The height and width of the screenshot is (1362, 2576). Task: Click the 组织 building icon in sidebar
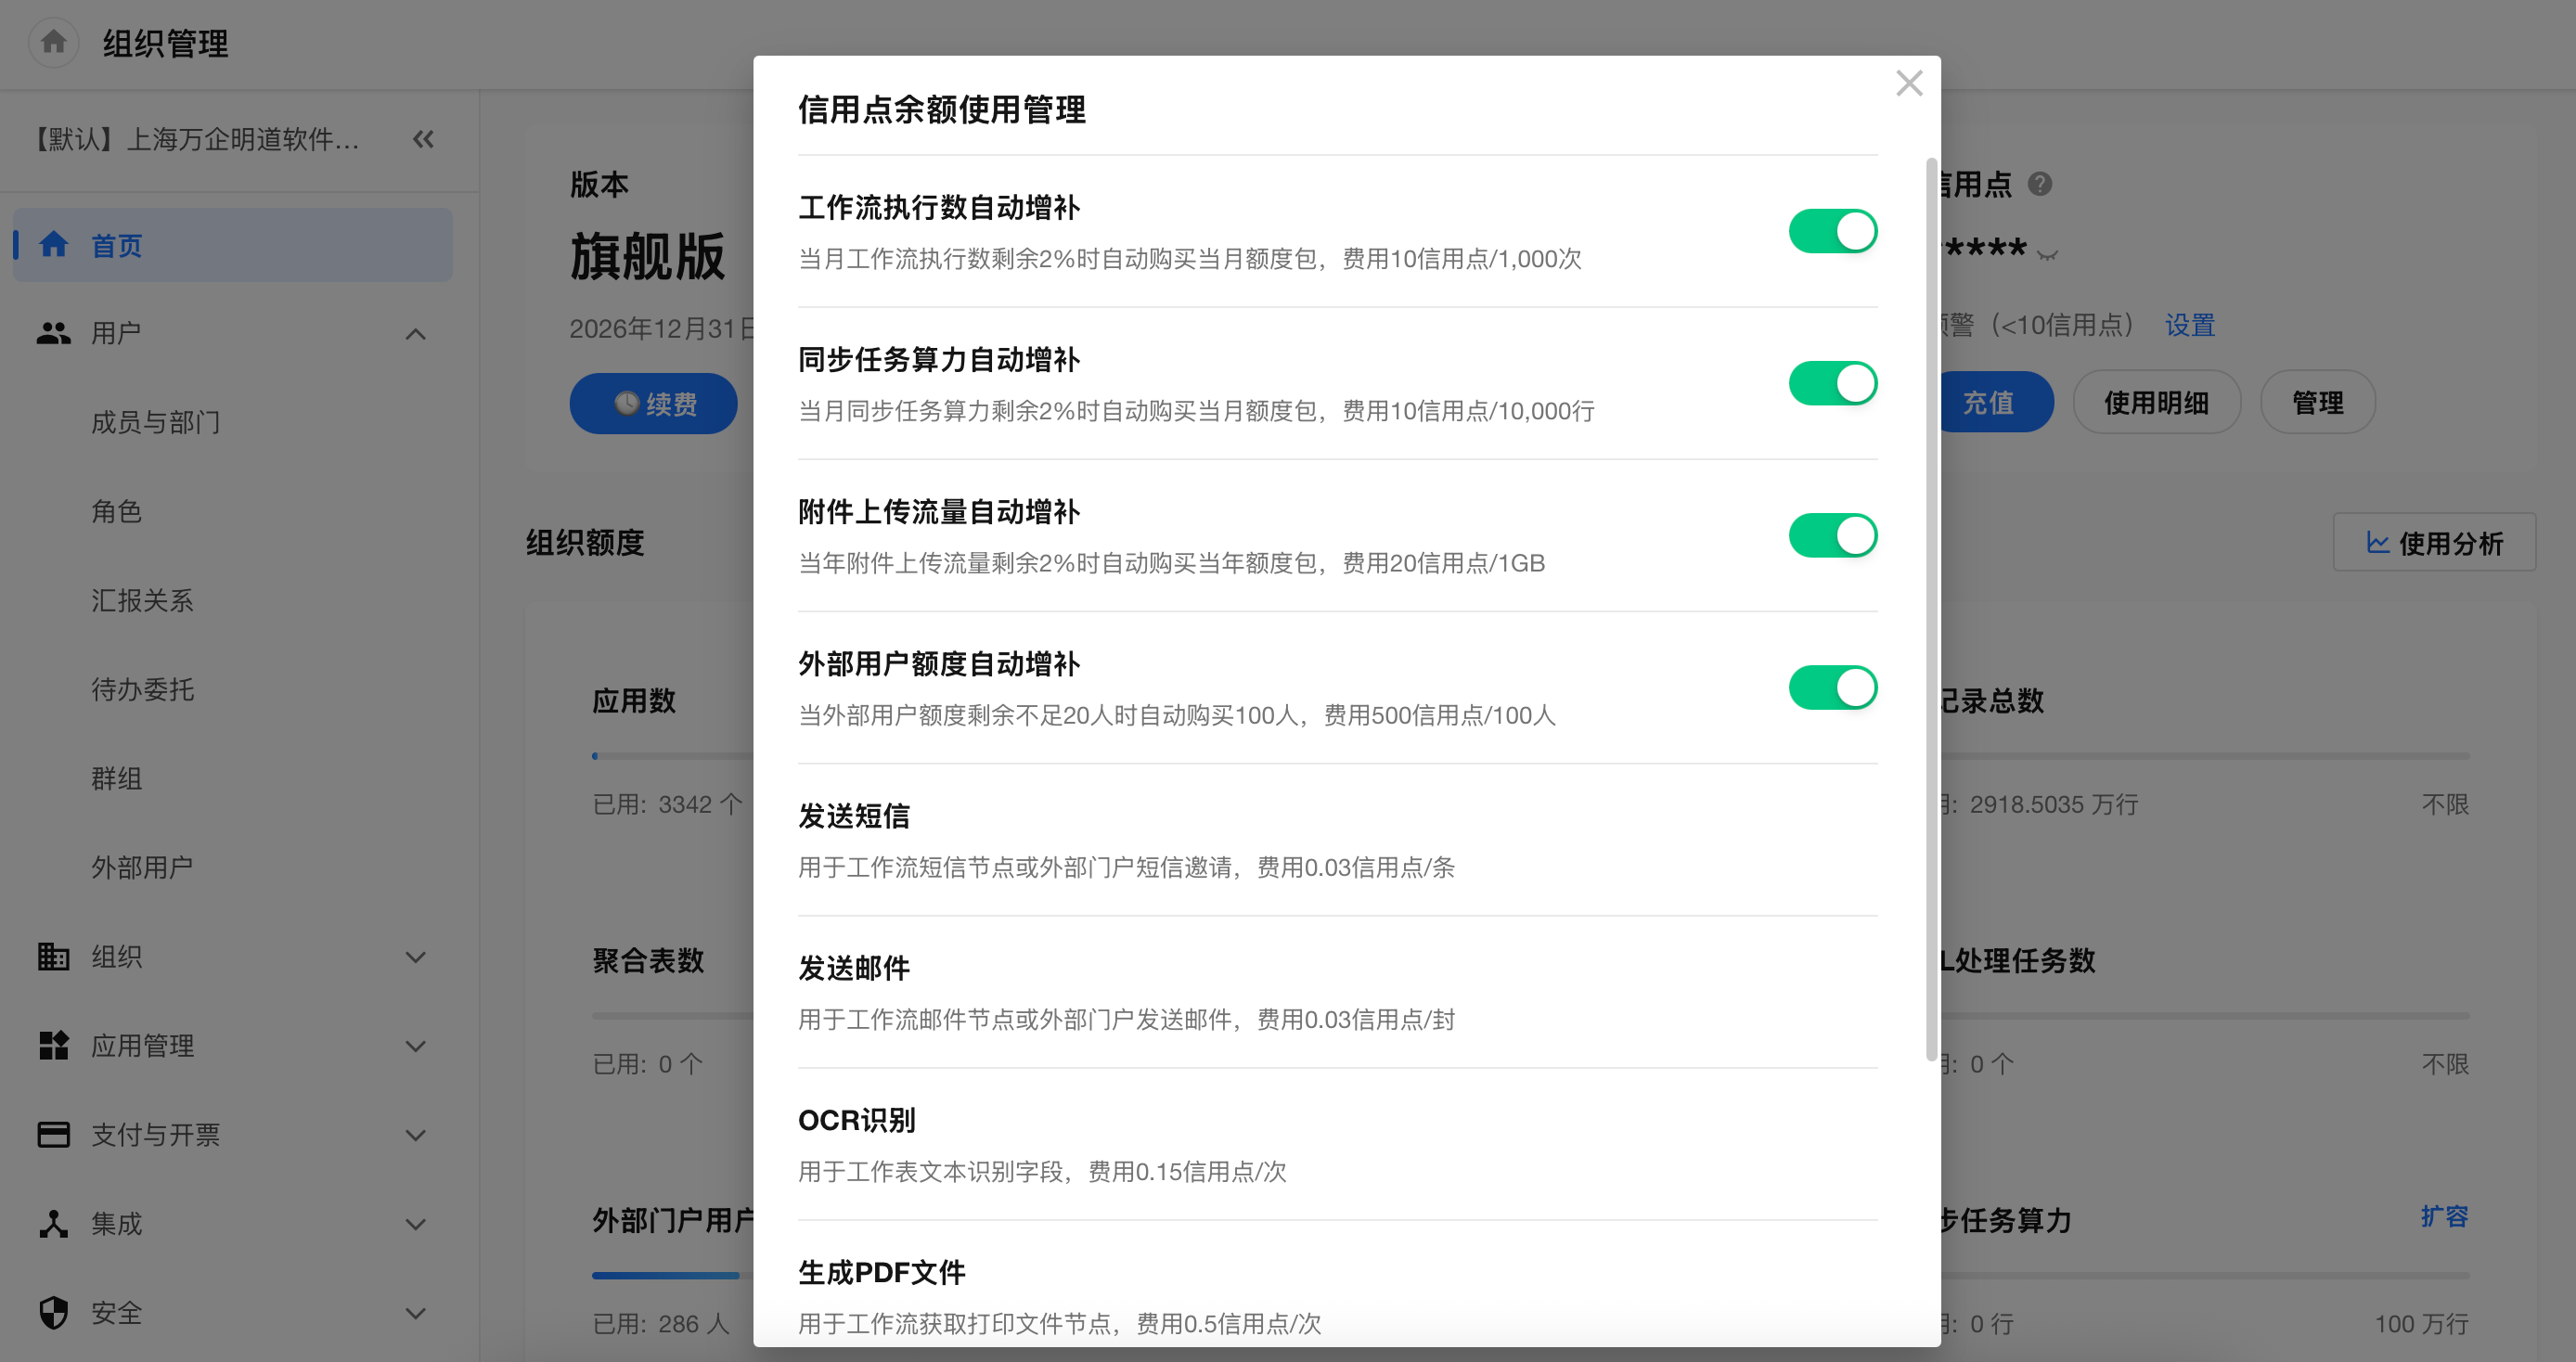pos(53,957)
